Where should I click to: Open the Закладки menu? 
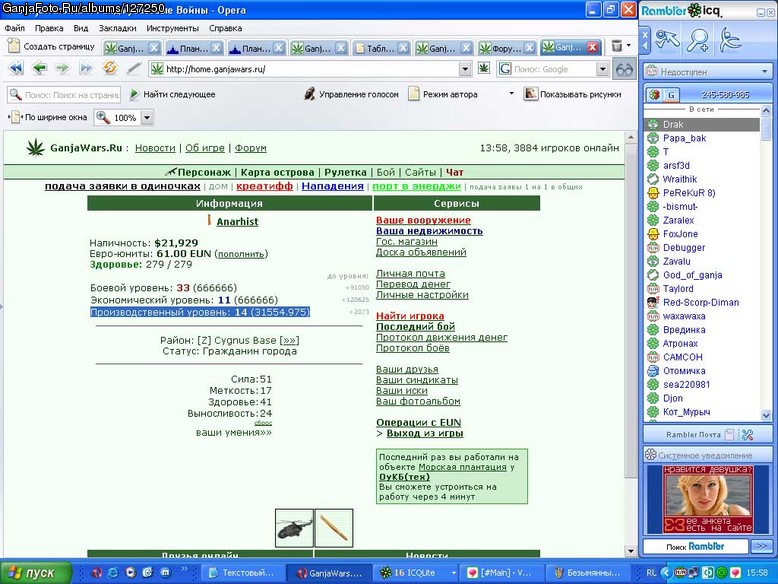(117, 28)
